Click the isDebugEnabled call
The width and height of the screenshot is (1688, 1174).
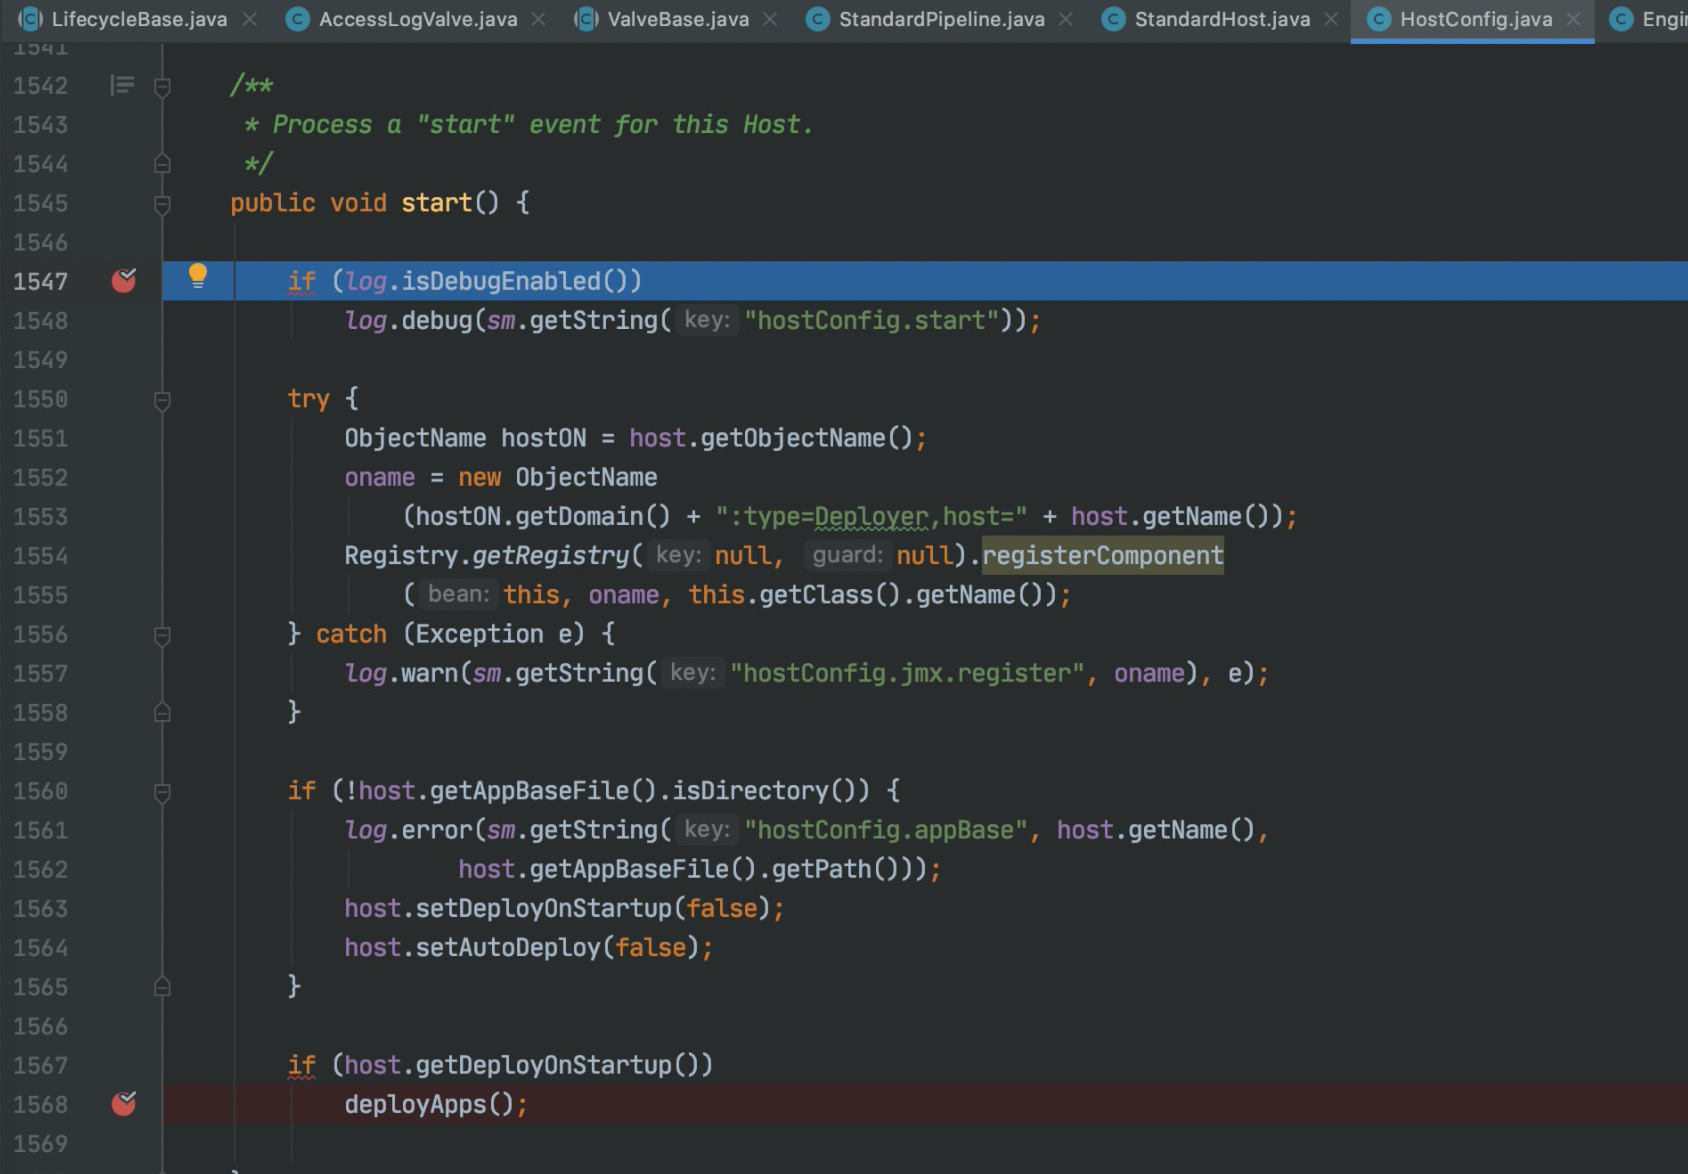pyautogui.click(x=501, y=281)
